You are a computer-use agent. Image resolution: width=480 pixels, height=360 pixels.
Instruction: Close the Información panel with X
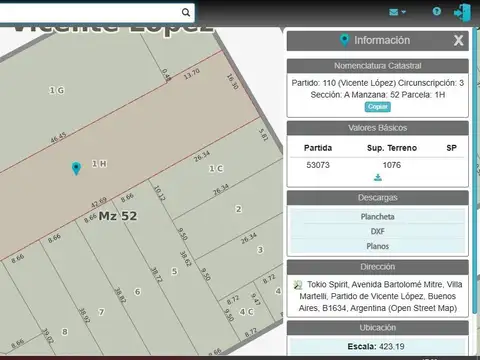[459, 41]
